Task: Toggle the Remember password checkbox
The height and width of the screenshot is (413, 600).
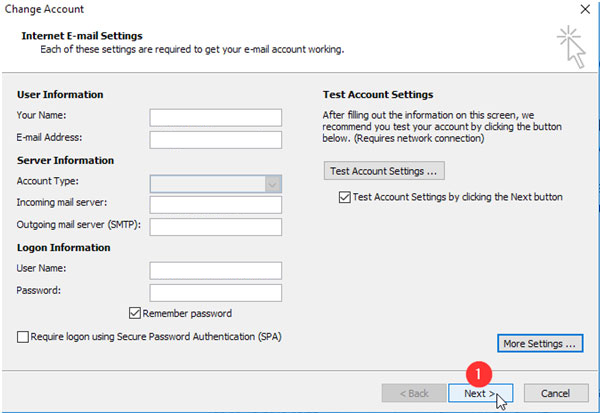Action: 135,313
